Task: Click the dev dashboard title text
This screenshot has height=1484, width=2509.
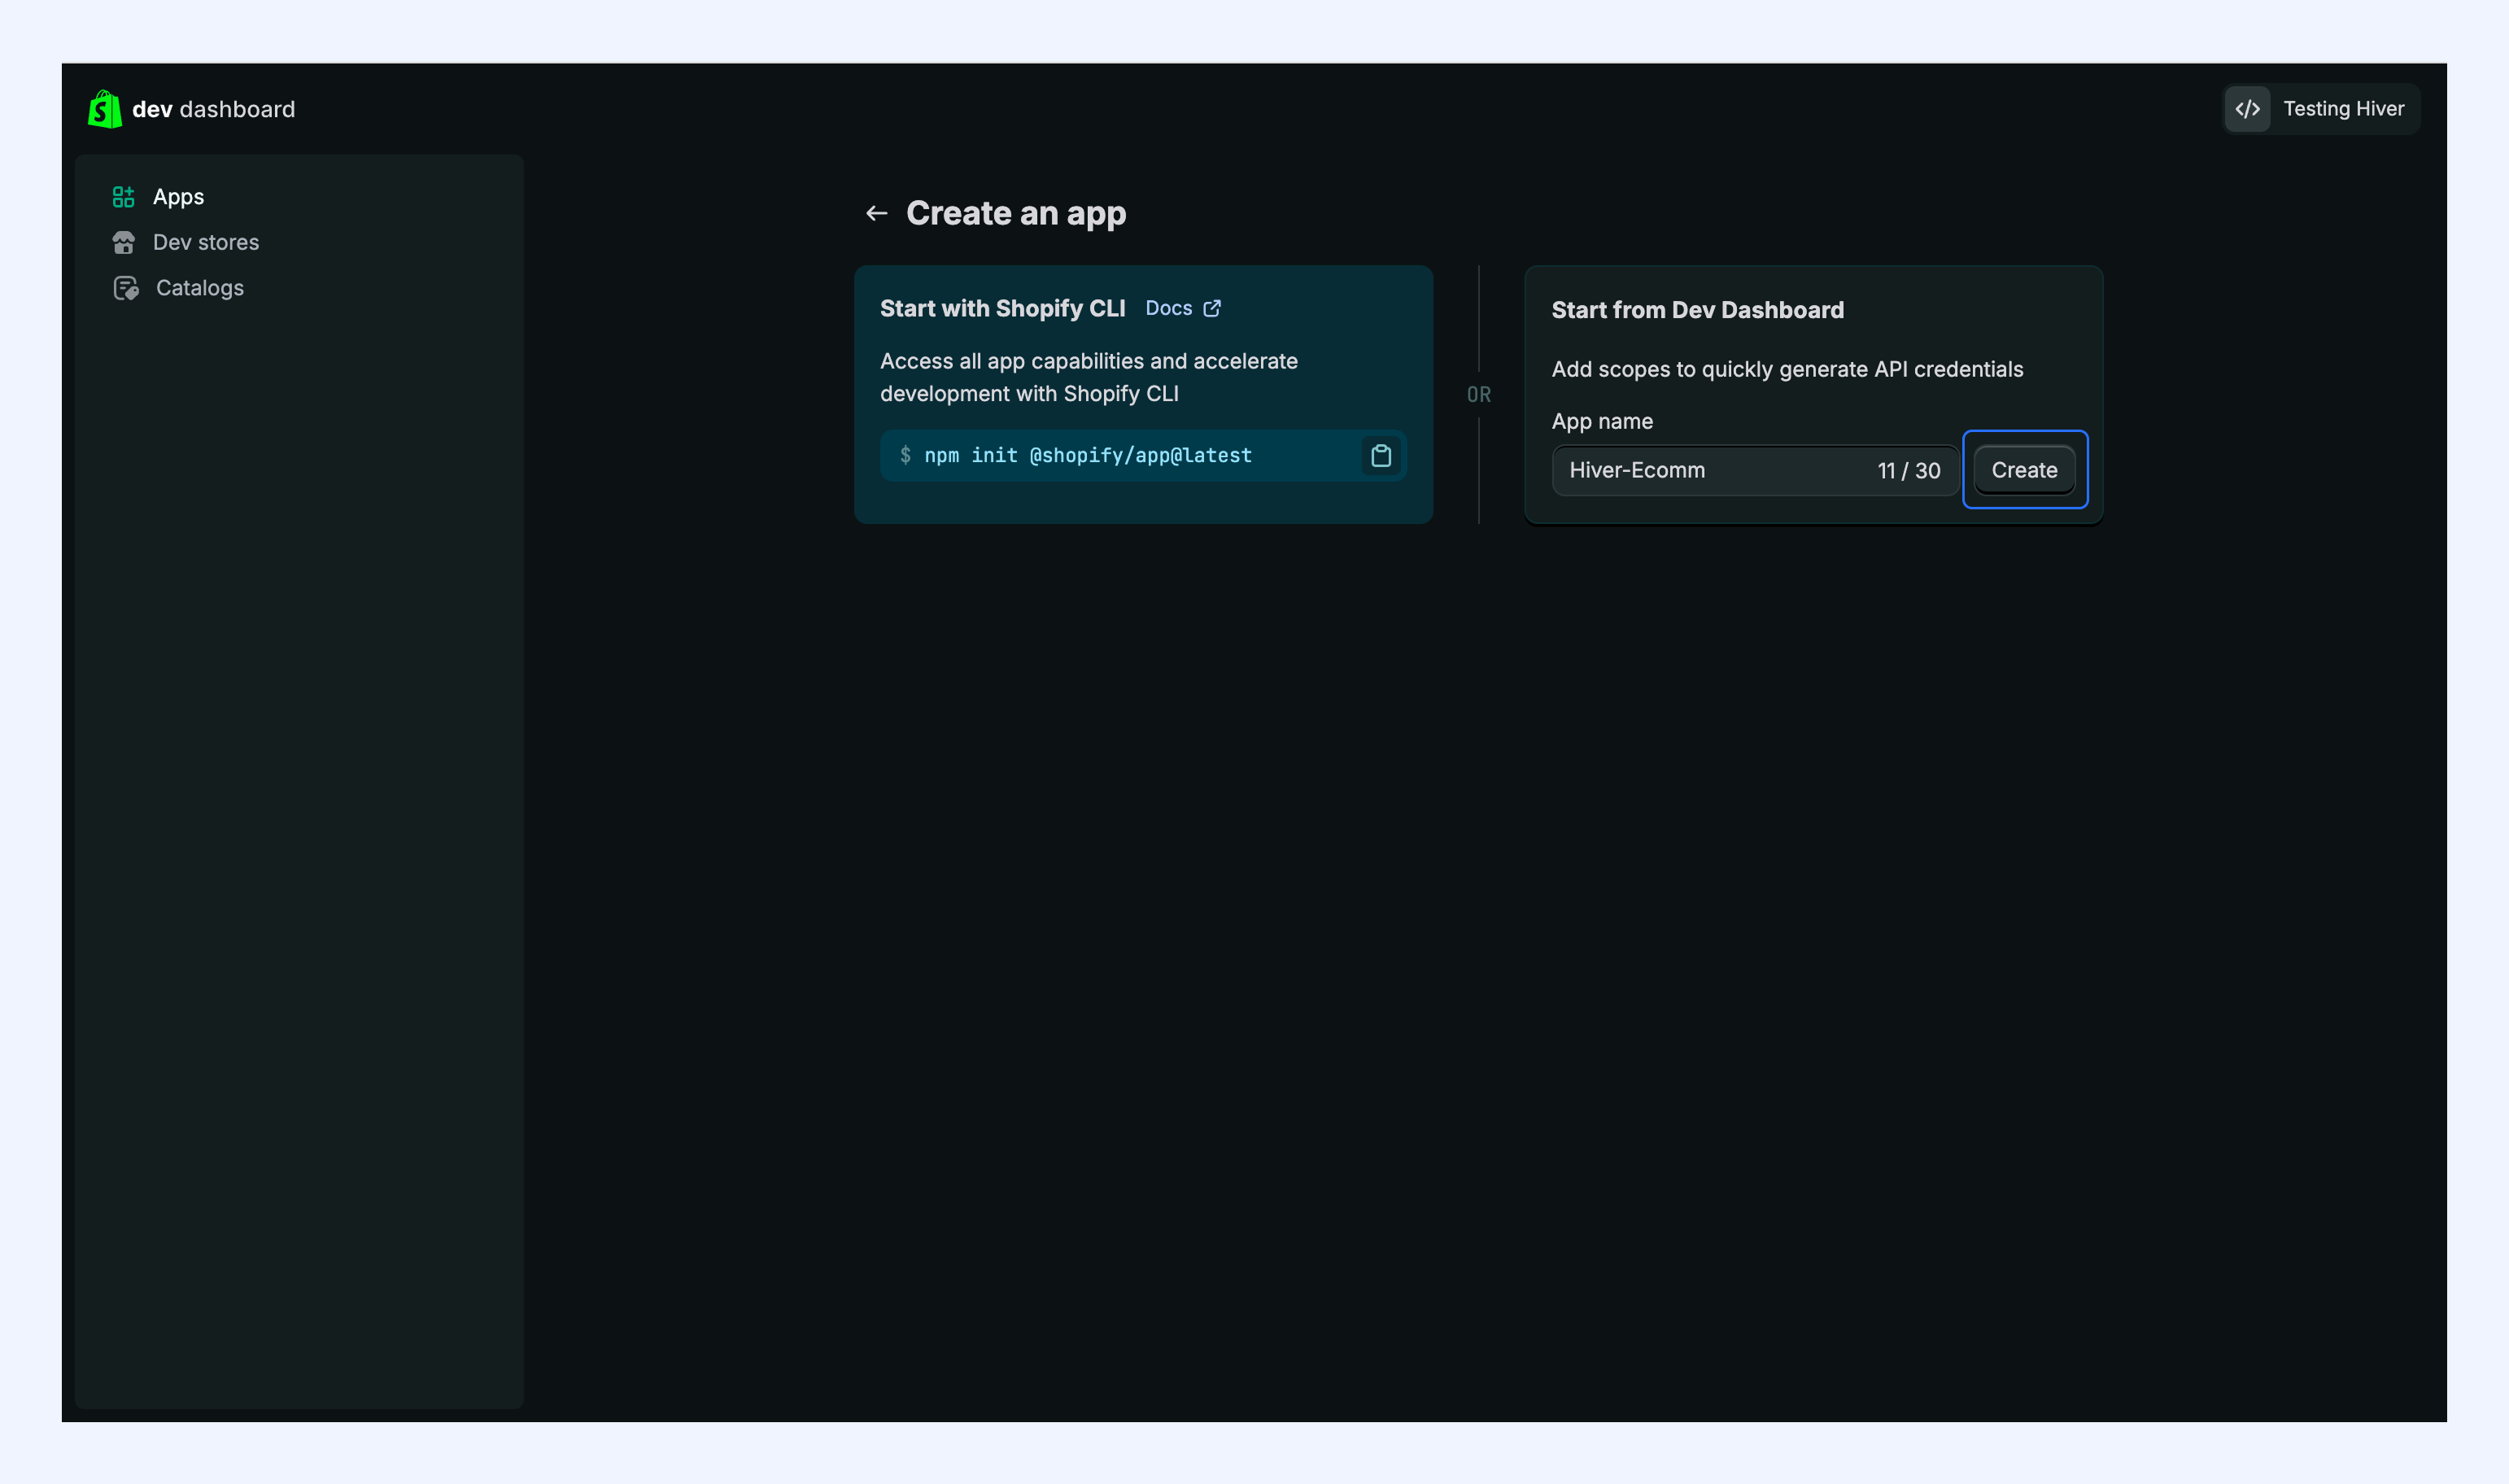Action: pyautogui.click(x=214, y=109)
